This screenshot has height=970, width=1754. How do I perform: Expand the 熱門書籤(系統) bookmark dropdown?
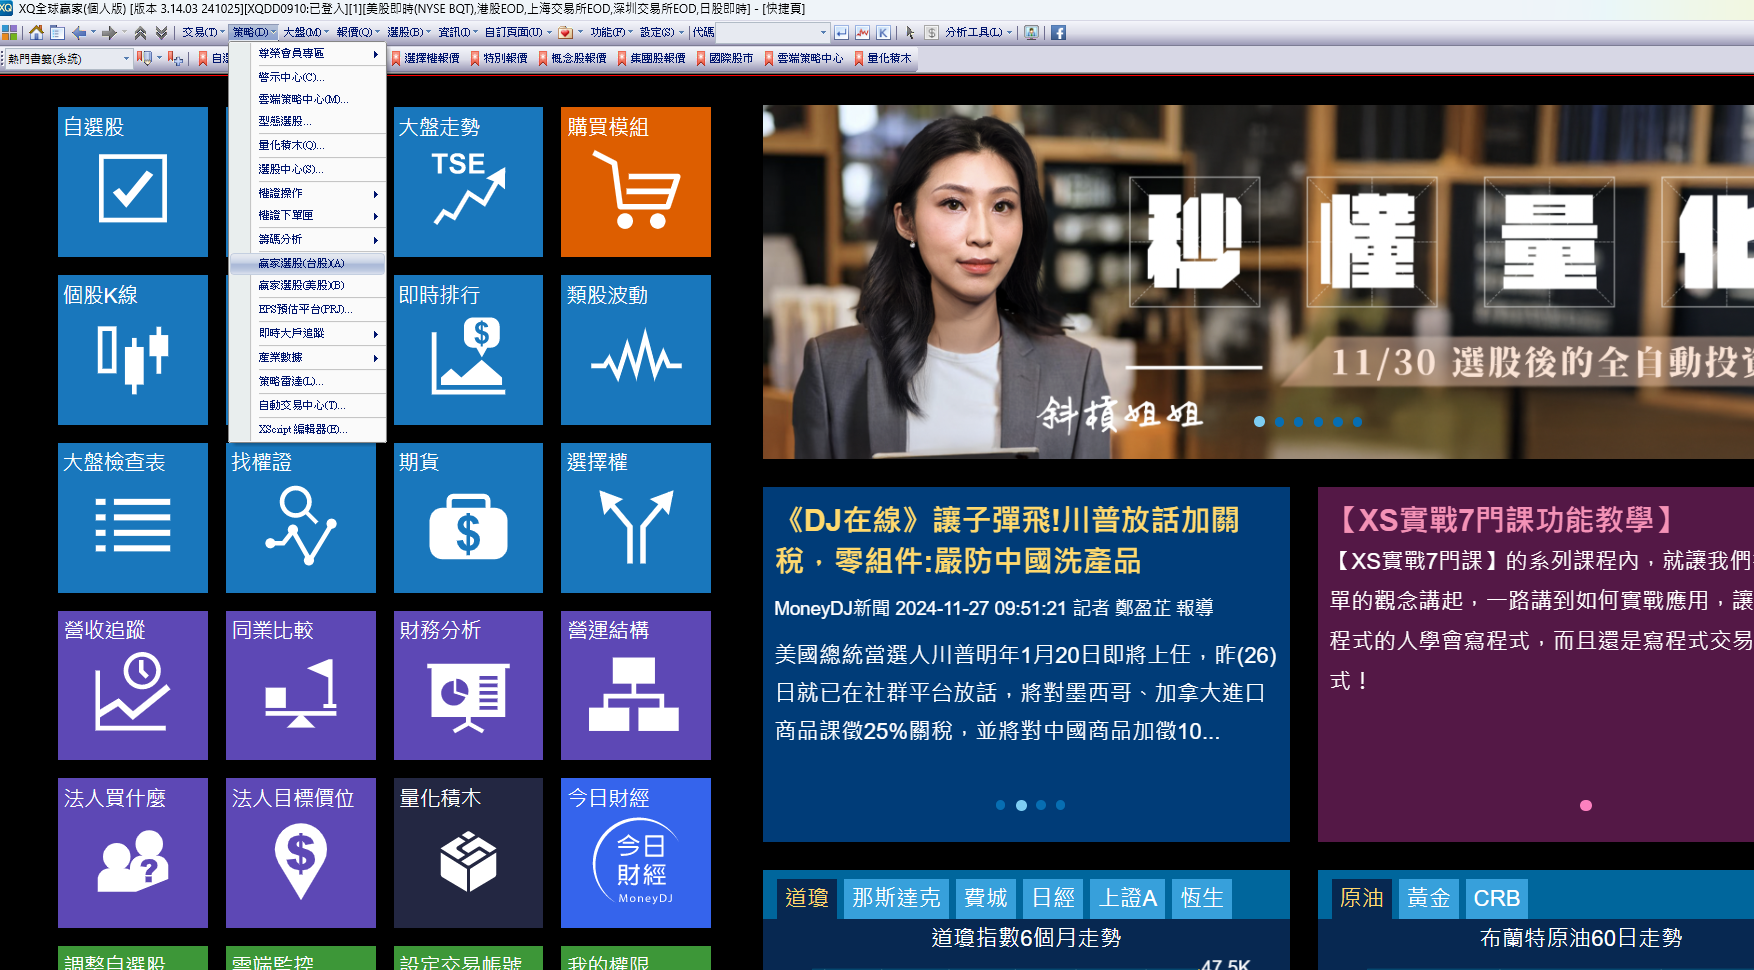click(126, 59)
